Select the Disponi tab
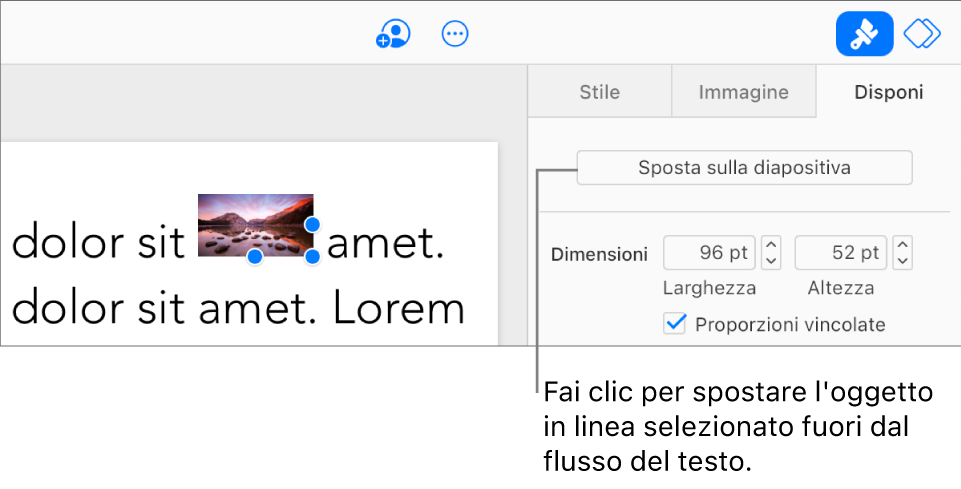 888,93
